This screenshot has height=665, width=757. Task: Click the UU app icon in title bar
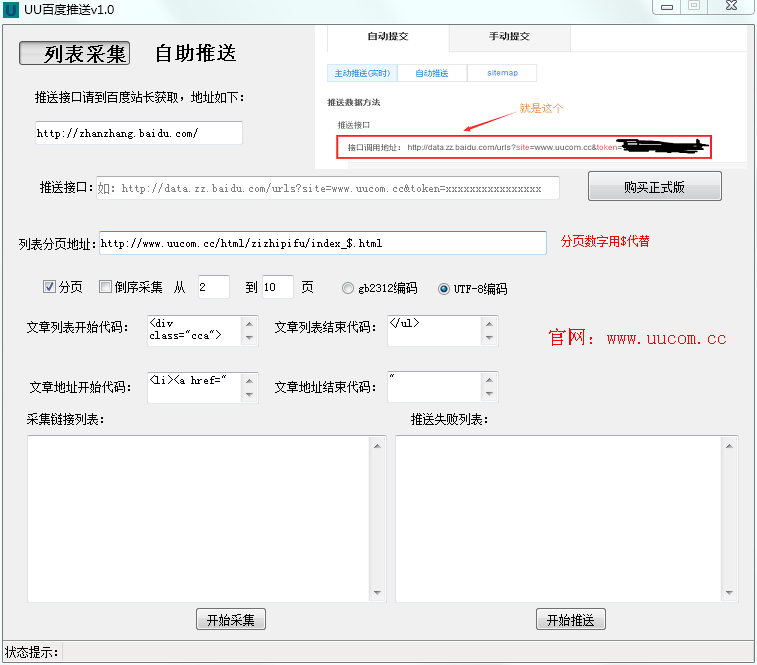[11, 9]
